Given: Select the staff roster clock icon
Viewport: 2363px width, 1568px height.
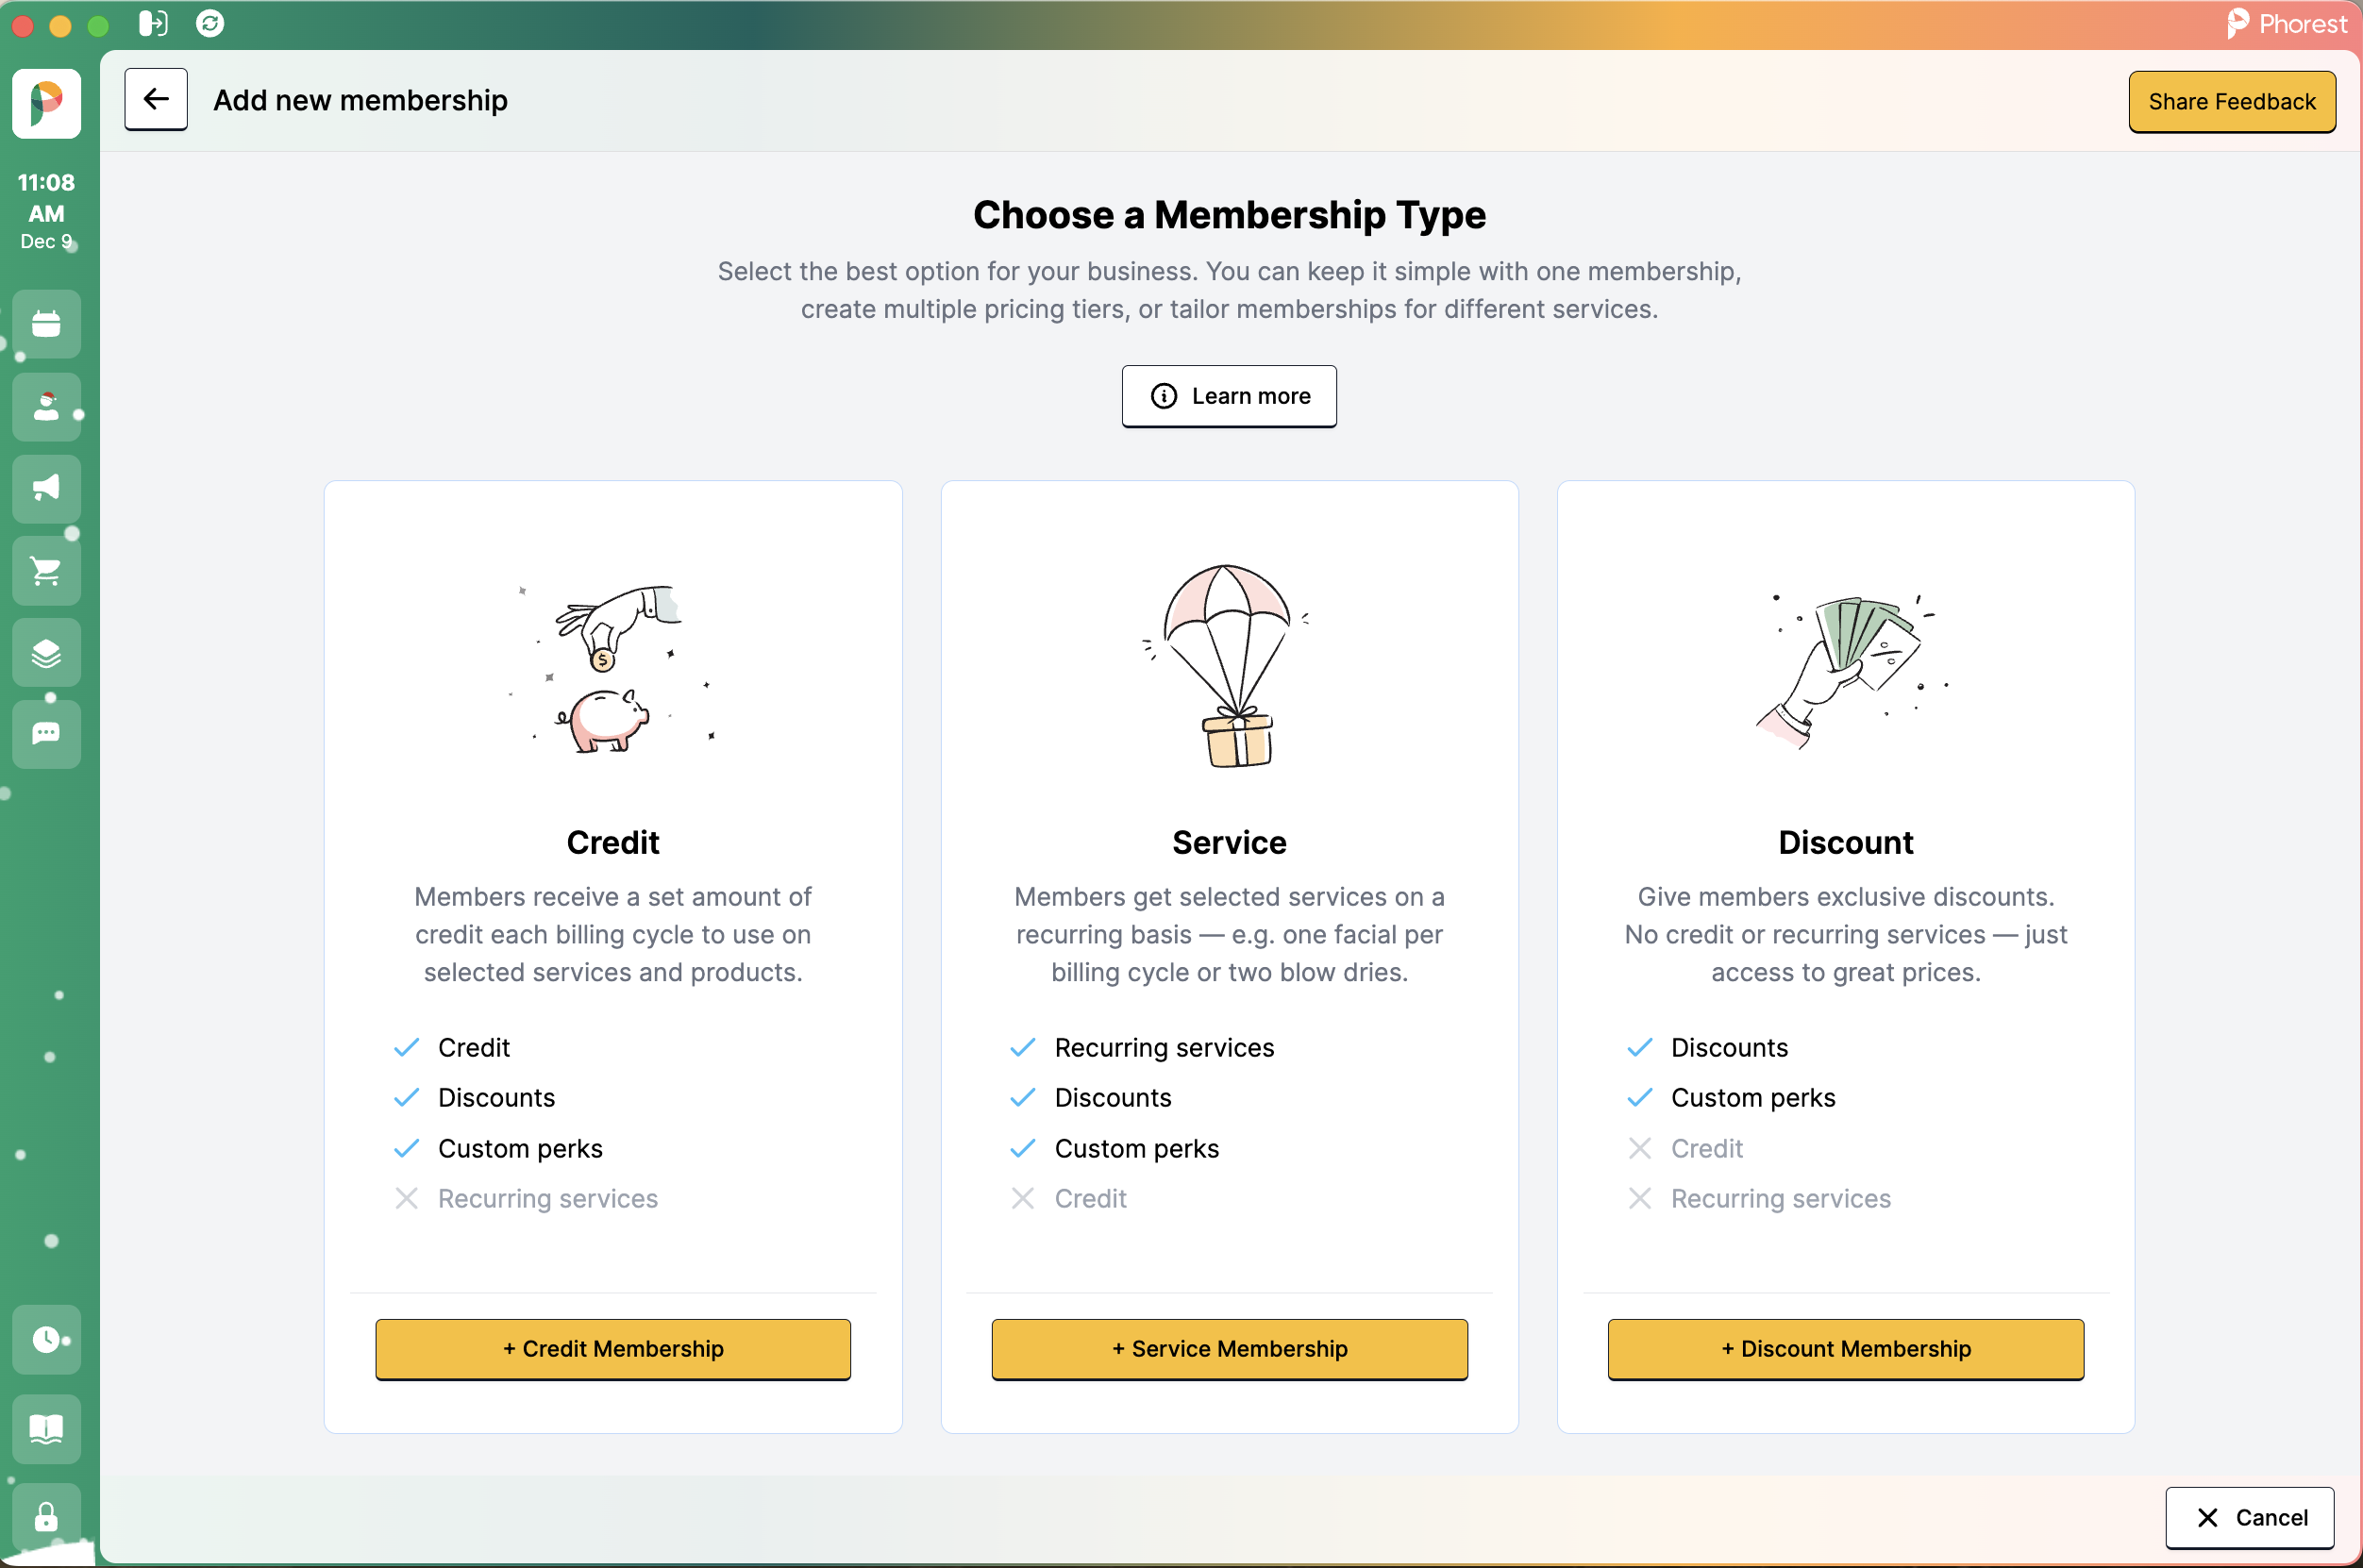Looking at the screenshot, I should (47, 1340).
